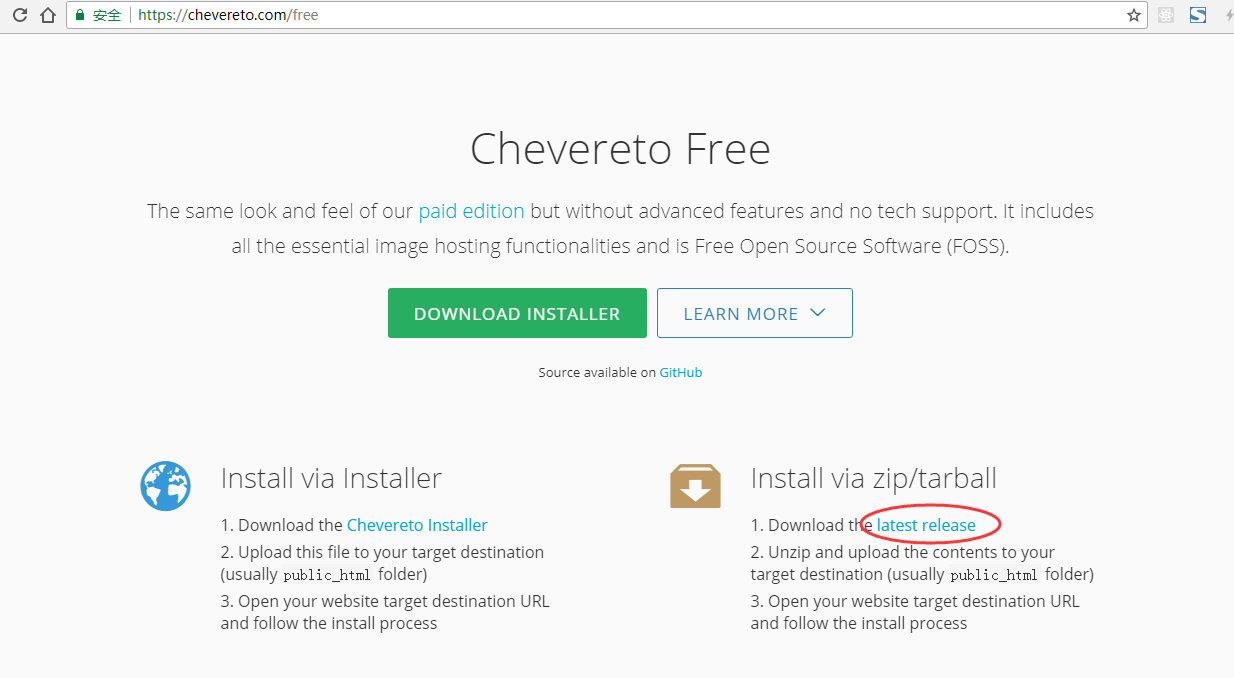1234x678 pixels.
Task: Select the Install via zip/tarball heading
Action: tap(874, 478)
